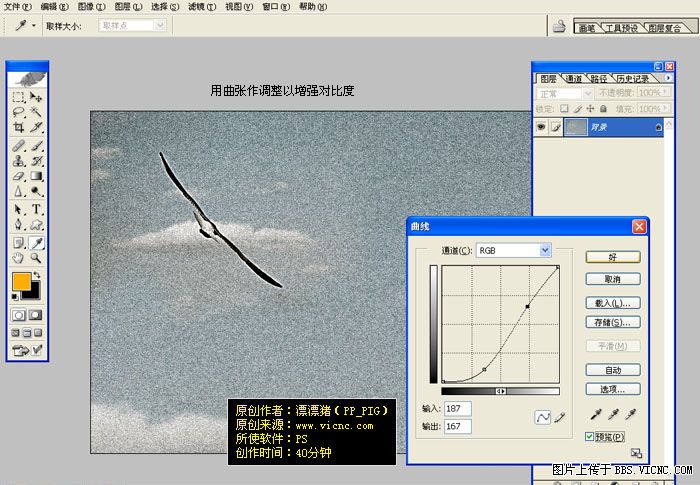Open the 取样大小 sample size dropdown

click(x=133, y=26)
